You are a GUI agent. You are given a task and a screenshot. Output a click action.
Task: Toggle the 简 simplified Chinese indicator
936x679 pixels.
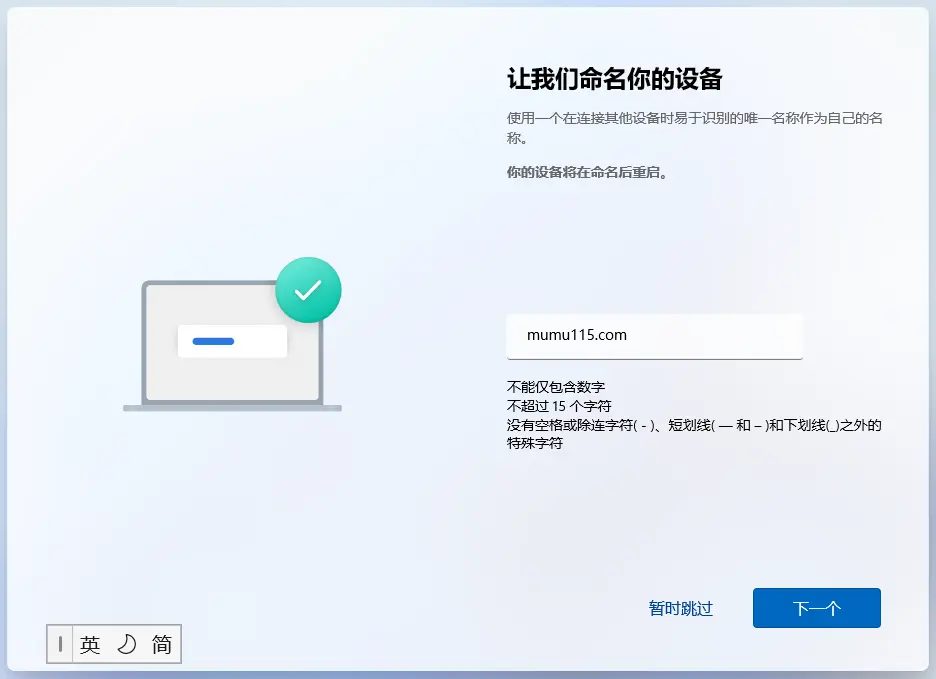tap(162, 645)
